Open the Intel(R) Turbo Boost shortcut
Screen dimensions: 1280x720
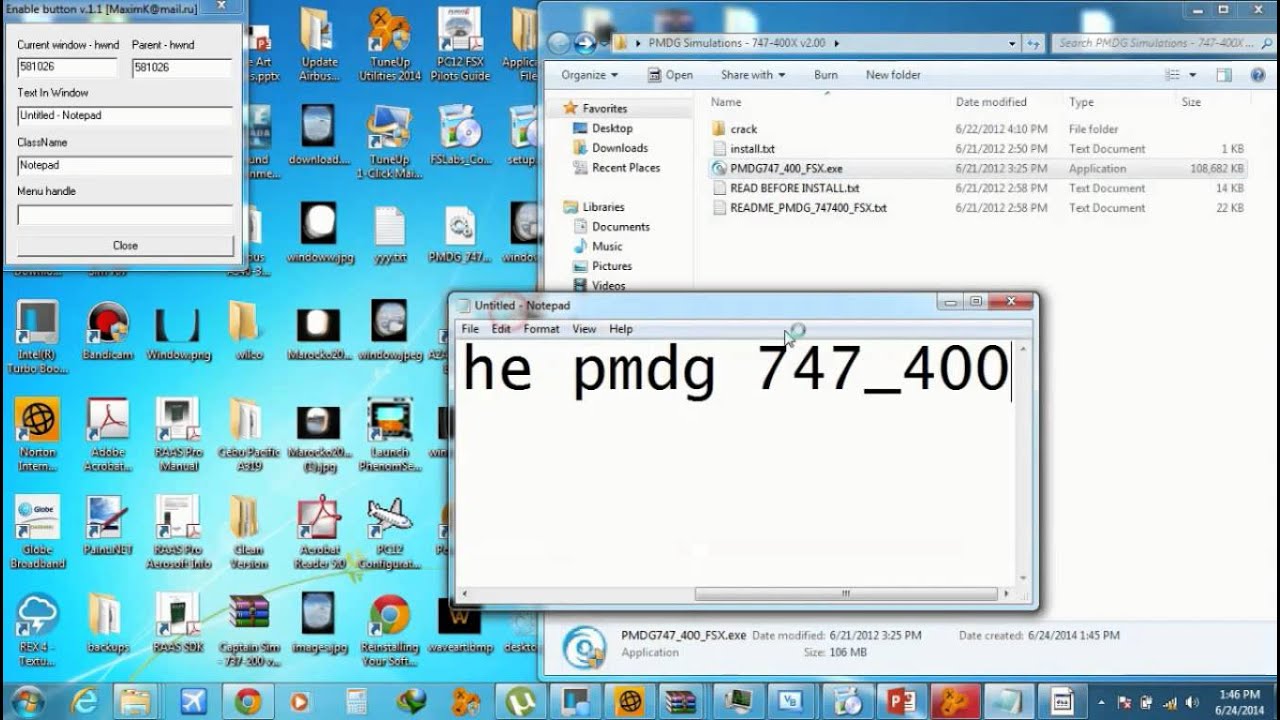pyautogui.click(x=38, y=337)
